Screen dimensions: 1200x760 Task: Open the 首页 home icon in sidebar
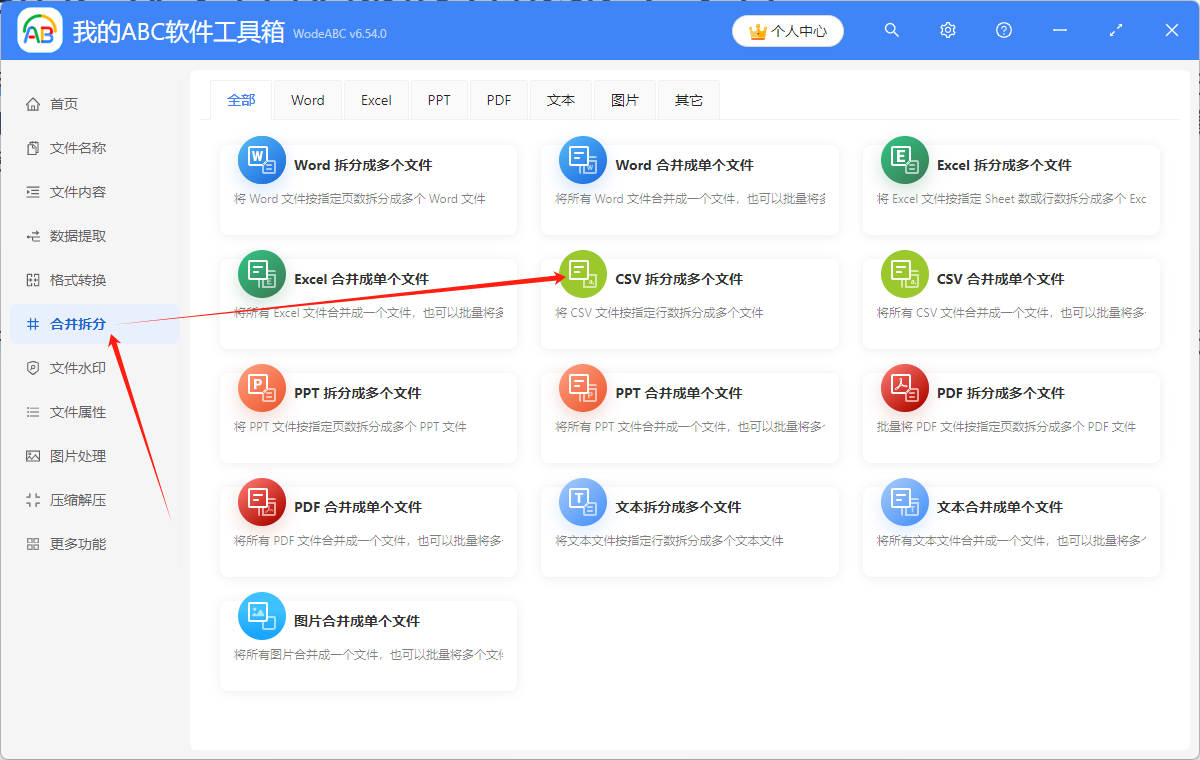pyautogui.click(x=34, y=103)
